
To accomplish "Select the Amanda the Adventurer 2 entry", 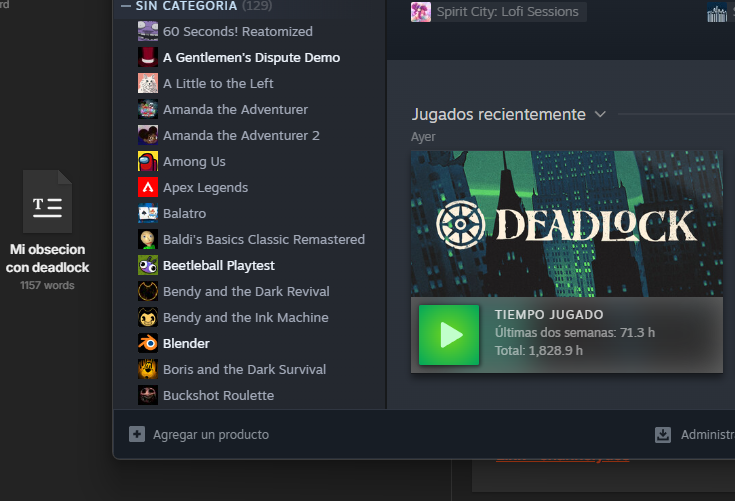I will [241, 135].
